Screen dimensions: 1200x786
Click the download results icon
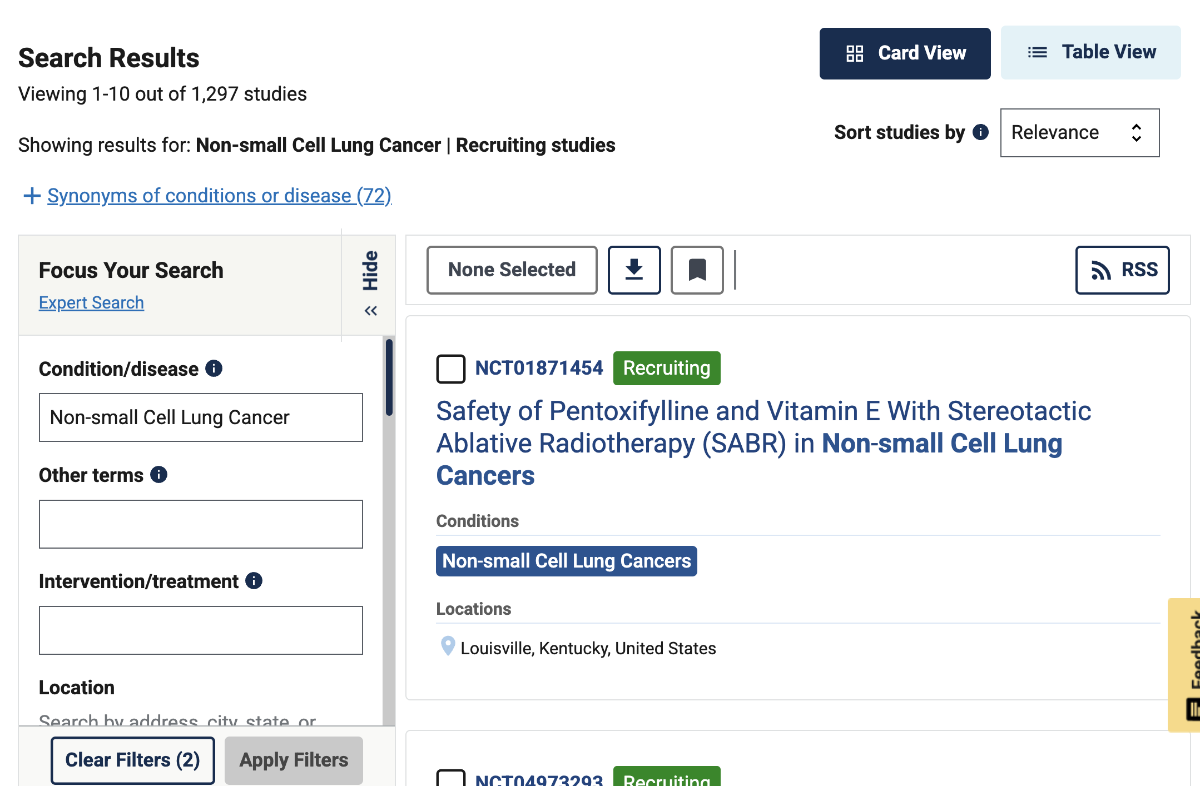point(634,270)
